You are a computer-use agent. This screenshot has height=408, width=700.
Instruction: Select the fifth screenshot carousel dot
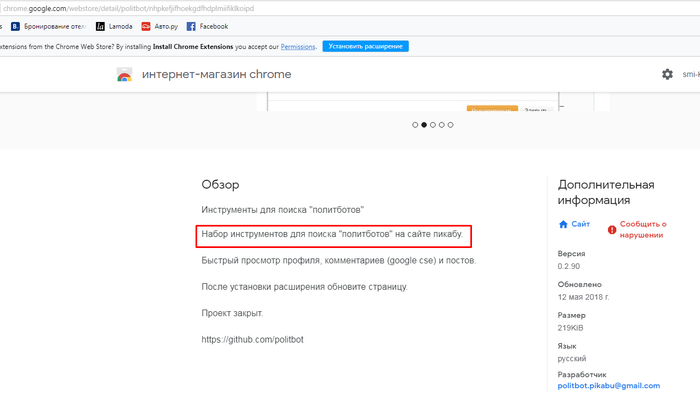tap(451, 125)
